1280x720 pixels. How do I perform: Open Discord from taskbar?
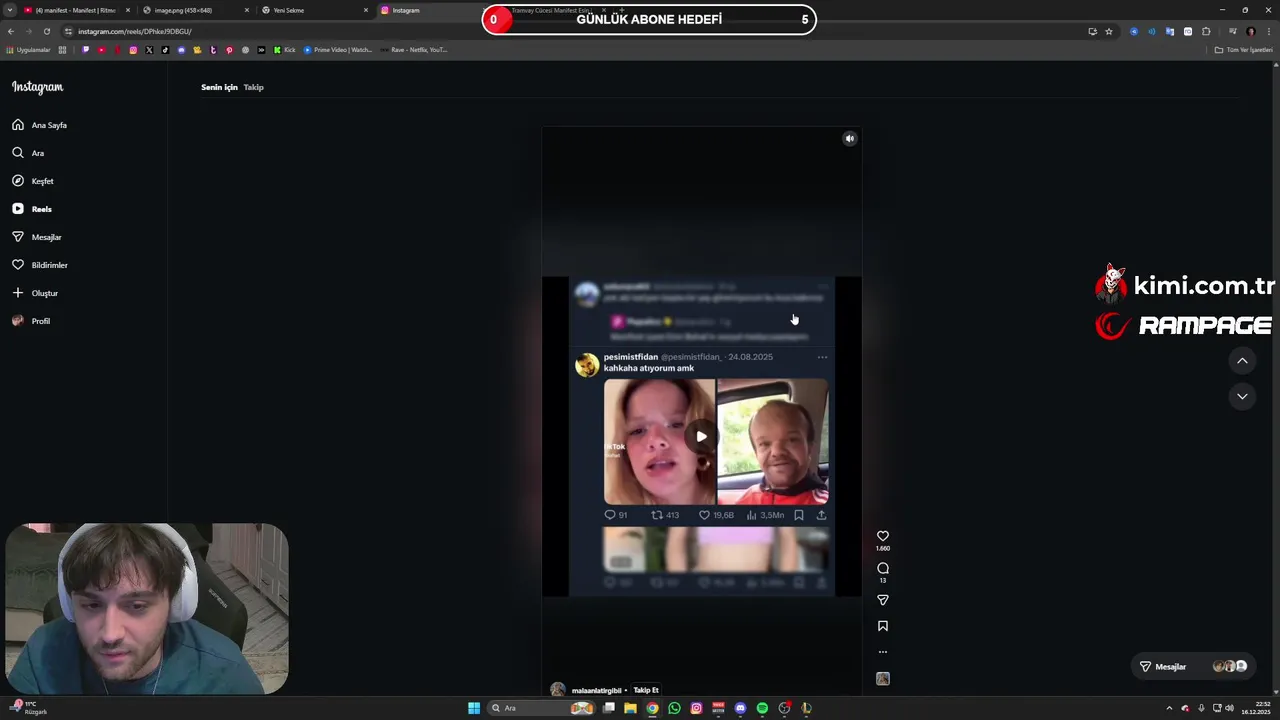[740, 708]
